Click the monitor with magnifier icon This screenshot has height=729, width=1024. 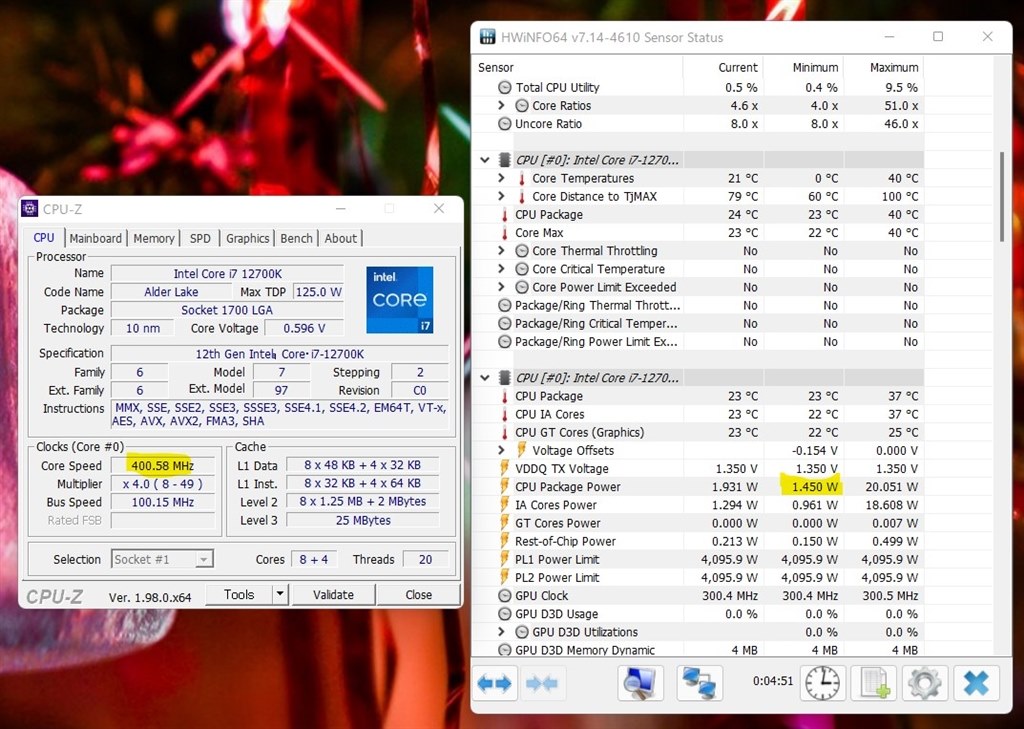click(640, 683)
